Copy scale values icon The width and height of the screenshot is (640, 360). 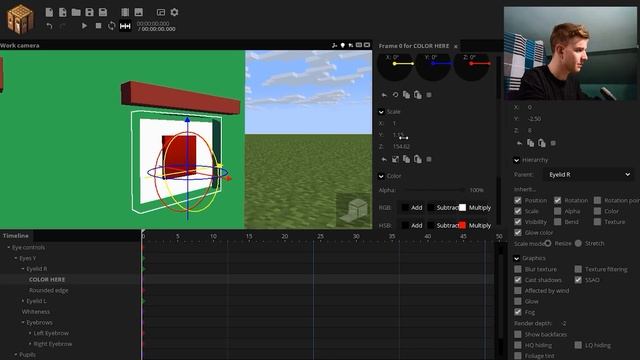click(407, 159)
